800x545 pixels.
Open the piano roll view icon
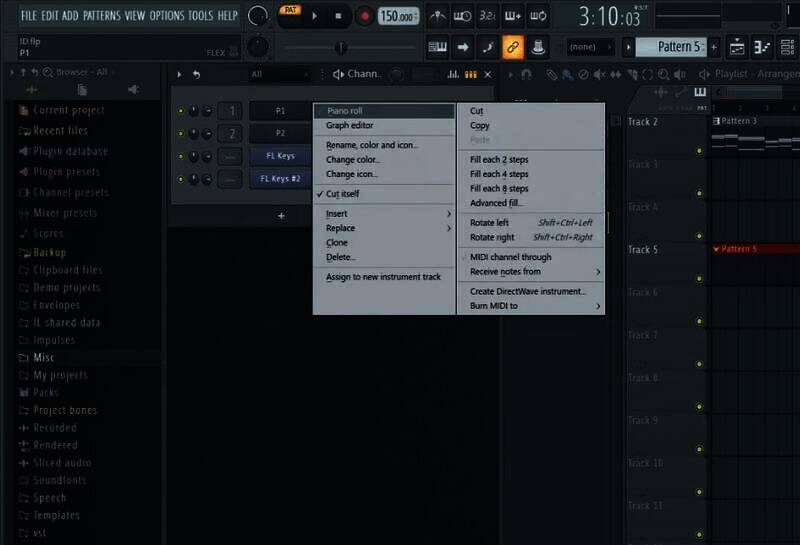click(762, 47)
